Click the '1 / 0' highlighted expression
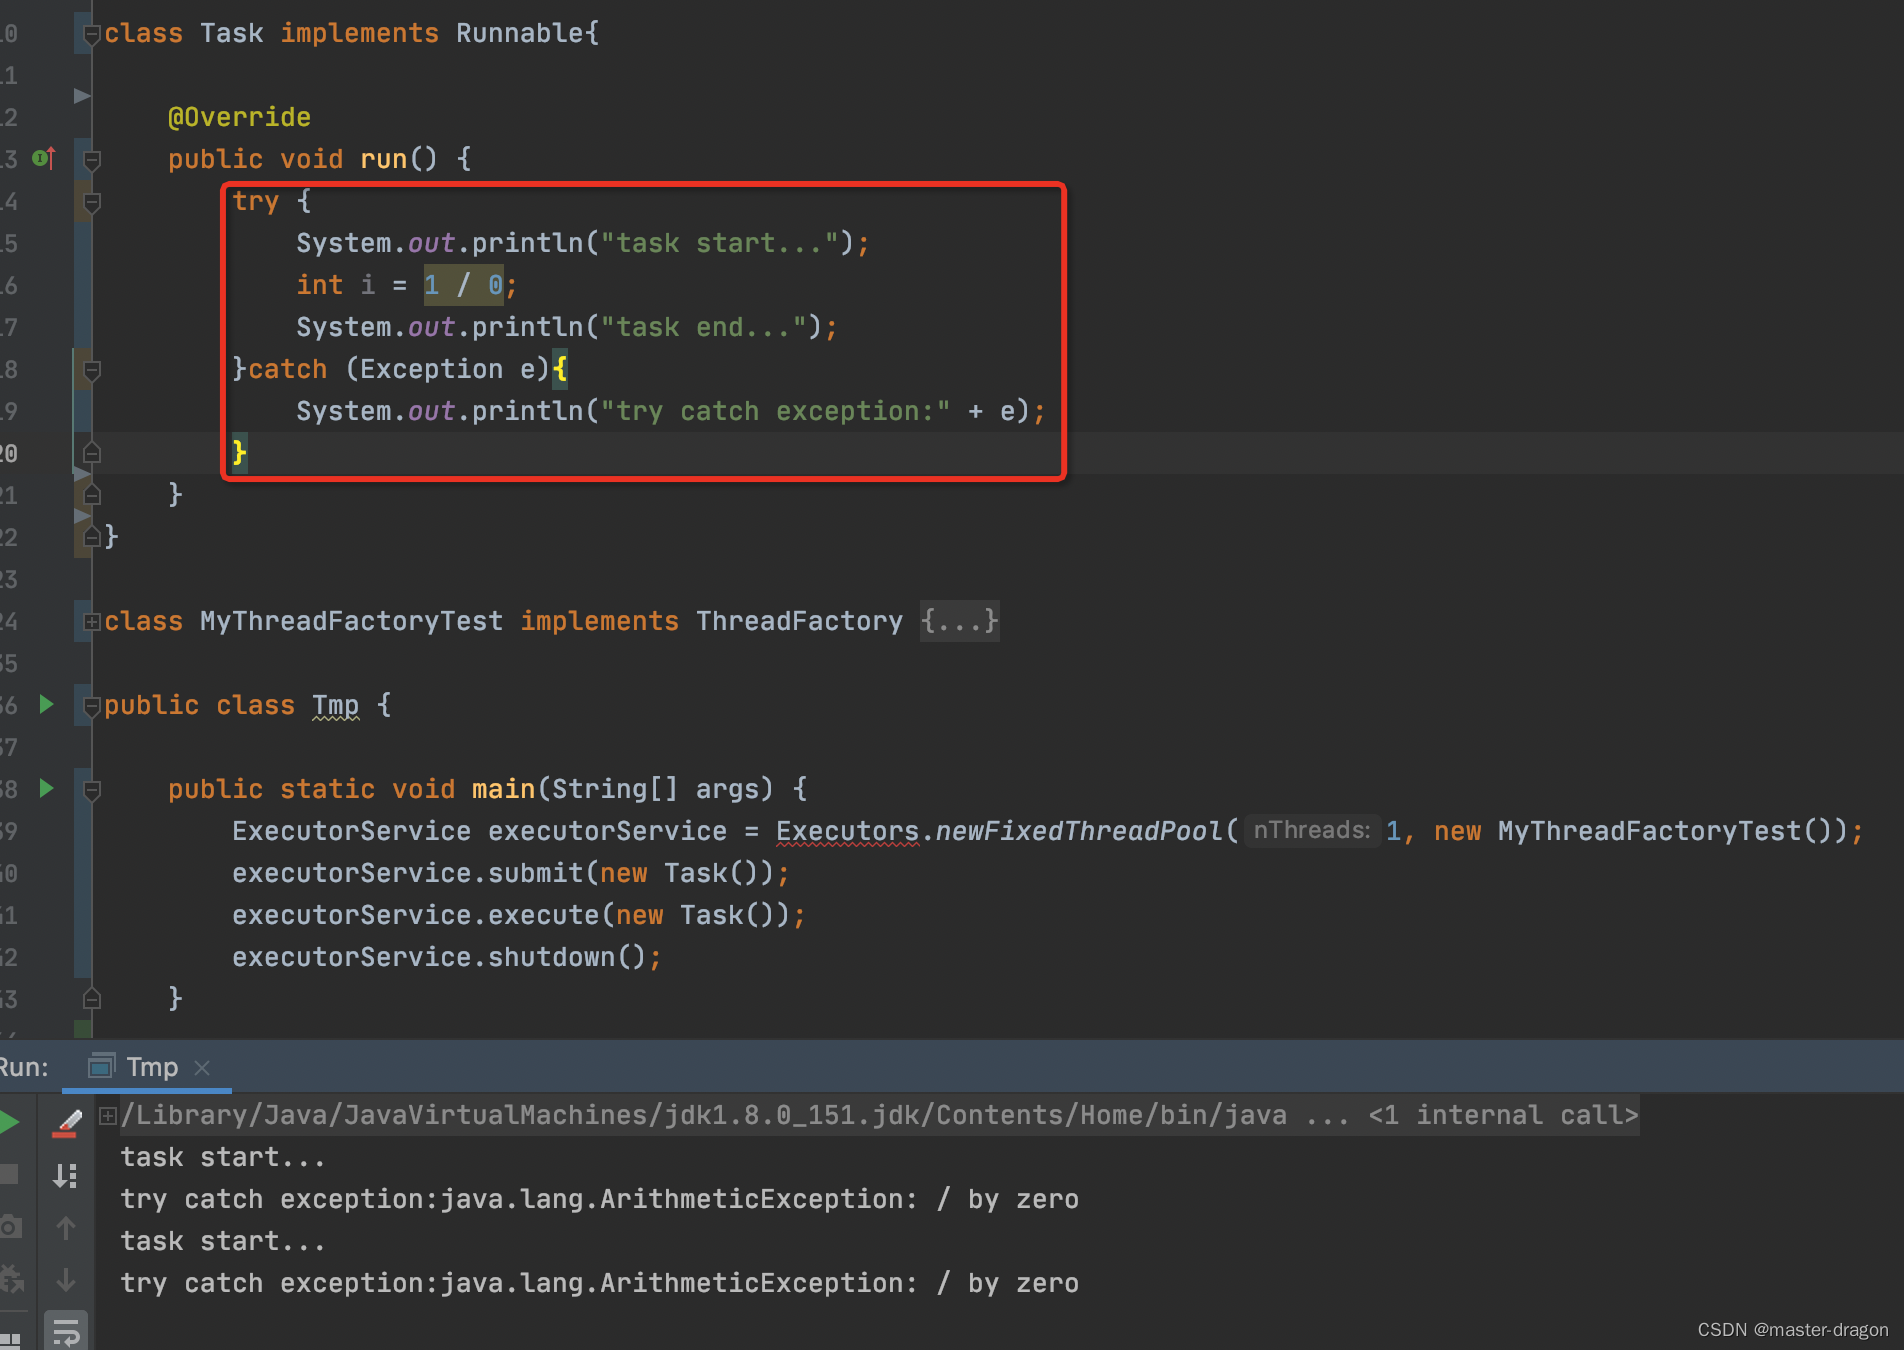The image size is (1904, 1350). 463,285
